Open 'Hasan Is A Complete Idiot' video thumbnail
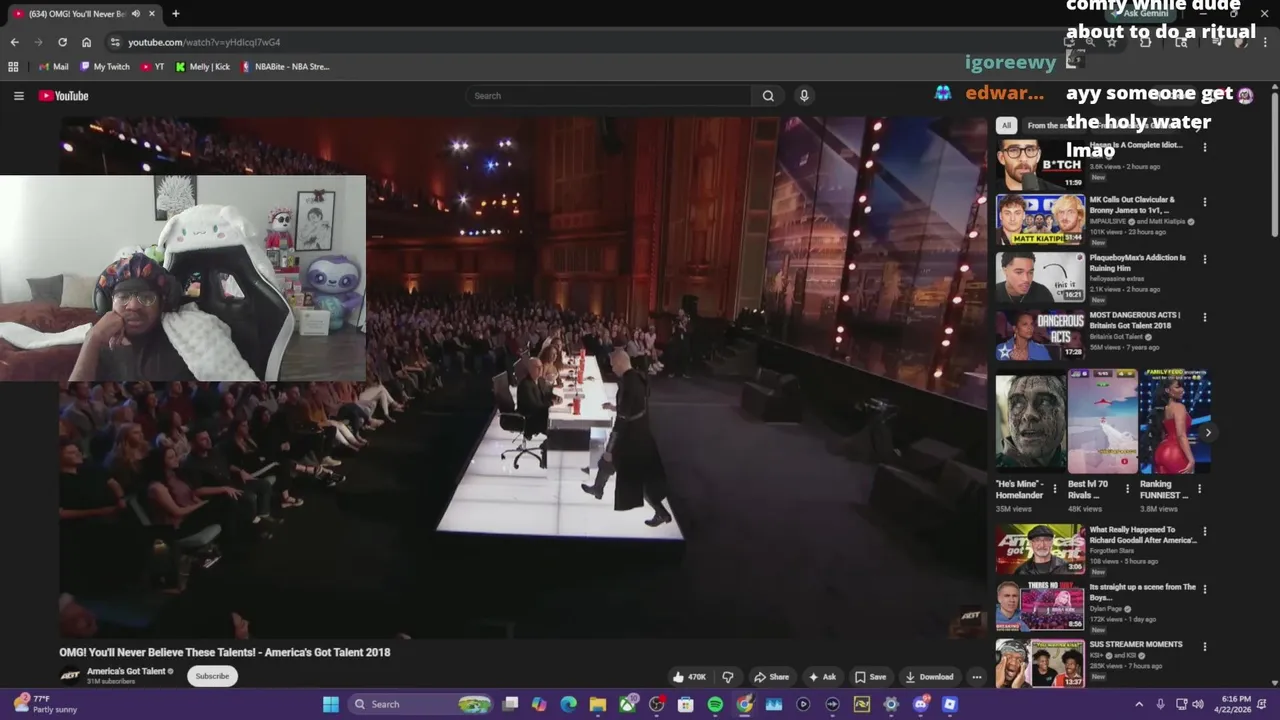This screenshot has width=1280, height=720. click(x=1040, y=164)
